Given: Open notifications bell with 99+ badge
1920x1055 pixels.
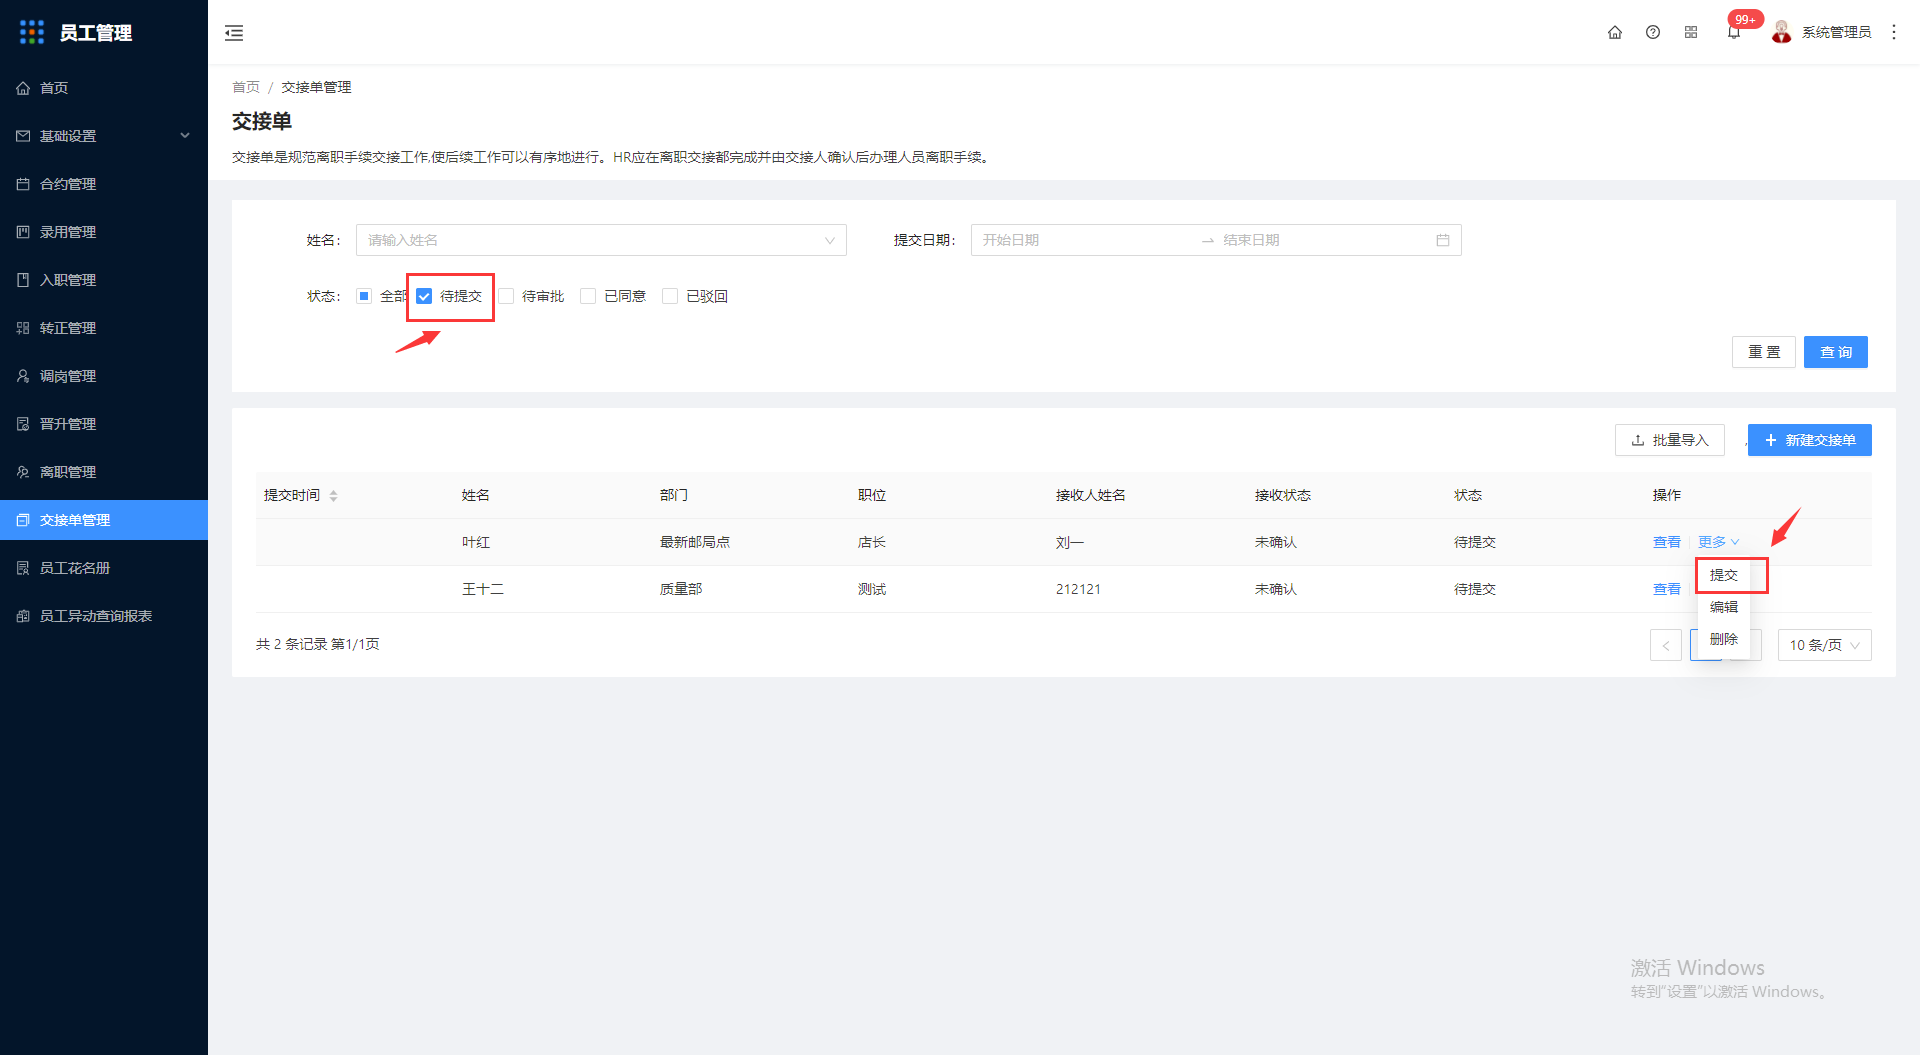Looking at the screenshot, I should 1734,32.
